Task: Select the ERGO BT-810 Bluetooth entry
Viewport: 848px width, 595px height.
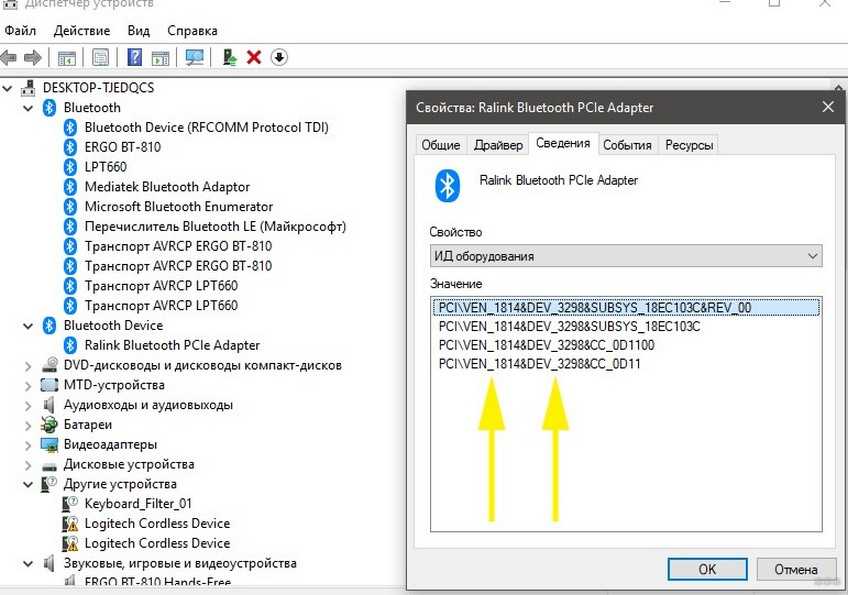Action: point(123,147)
